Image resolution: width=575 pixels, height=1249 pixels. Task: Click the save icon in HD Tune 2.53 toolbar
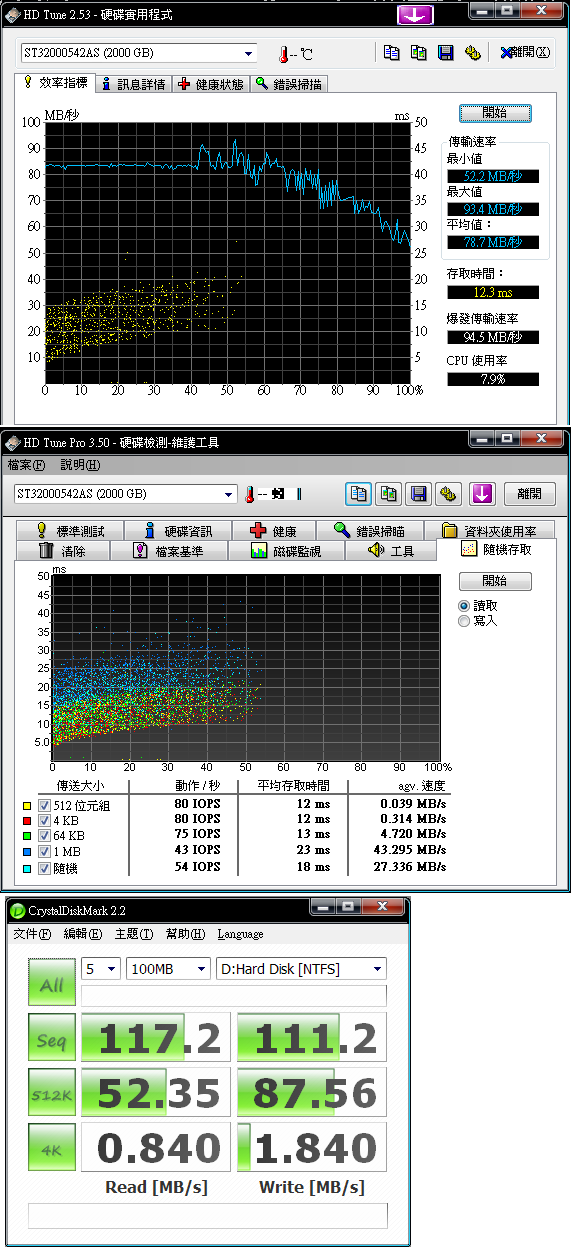(x=445, y=53)
